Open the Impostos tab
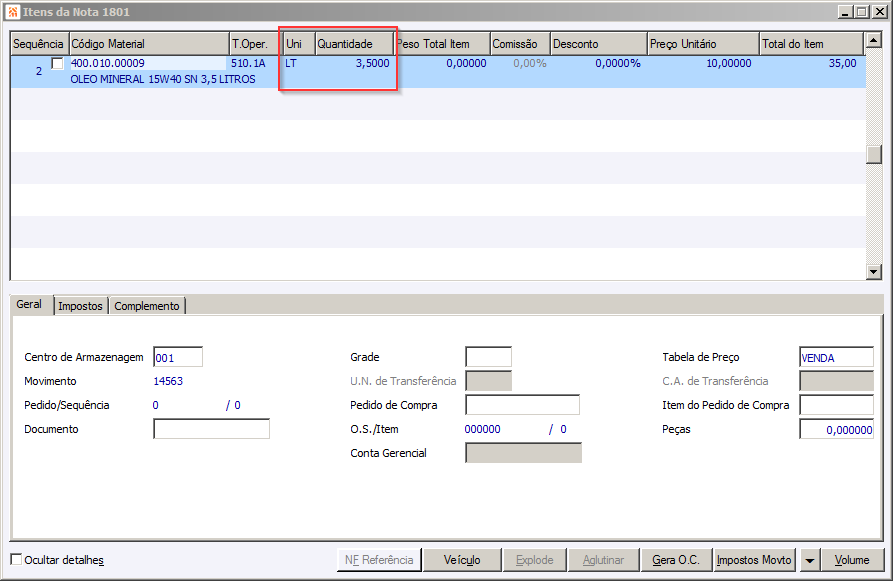The height and width of the screenshot is (581, 893). [x=80, y=306]
